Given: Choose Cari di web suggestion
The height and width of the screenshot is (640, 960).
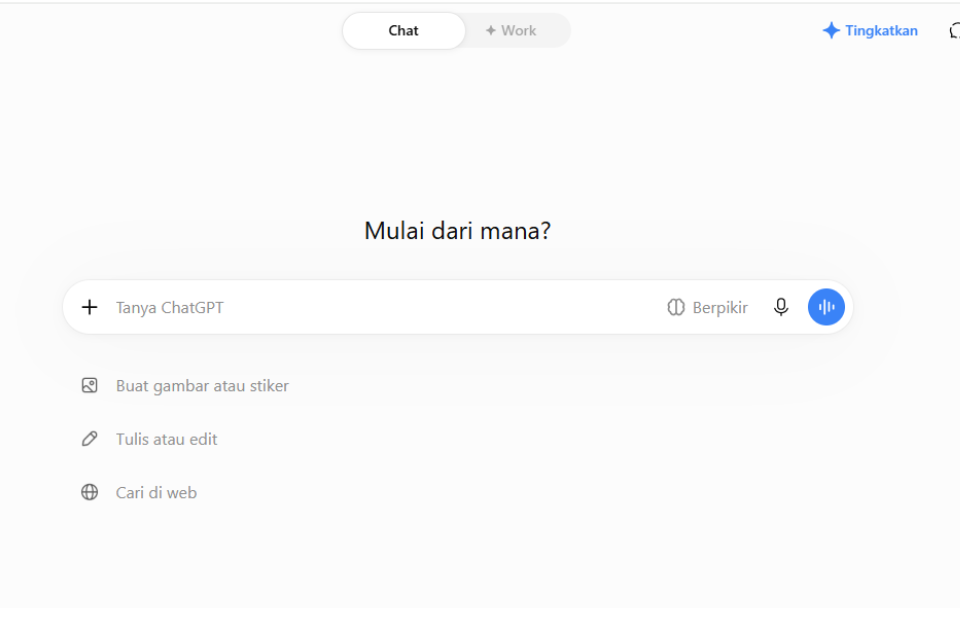Looking at the screenshot, I should point(139,492).
